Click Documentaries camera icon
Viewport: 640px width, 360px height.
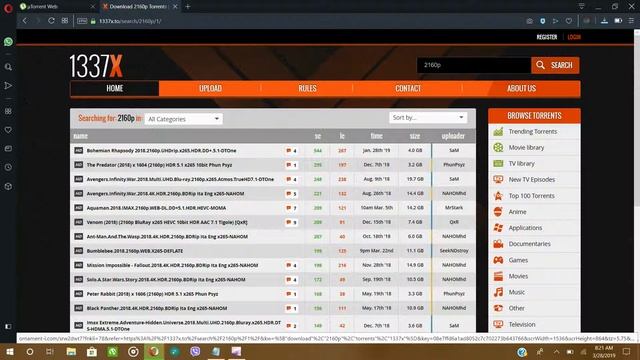[498, 244]
